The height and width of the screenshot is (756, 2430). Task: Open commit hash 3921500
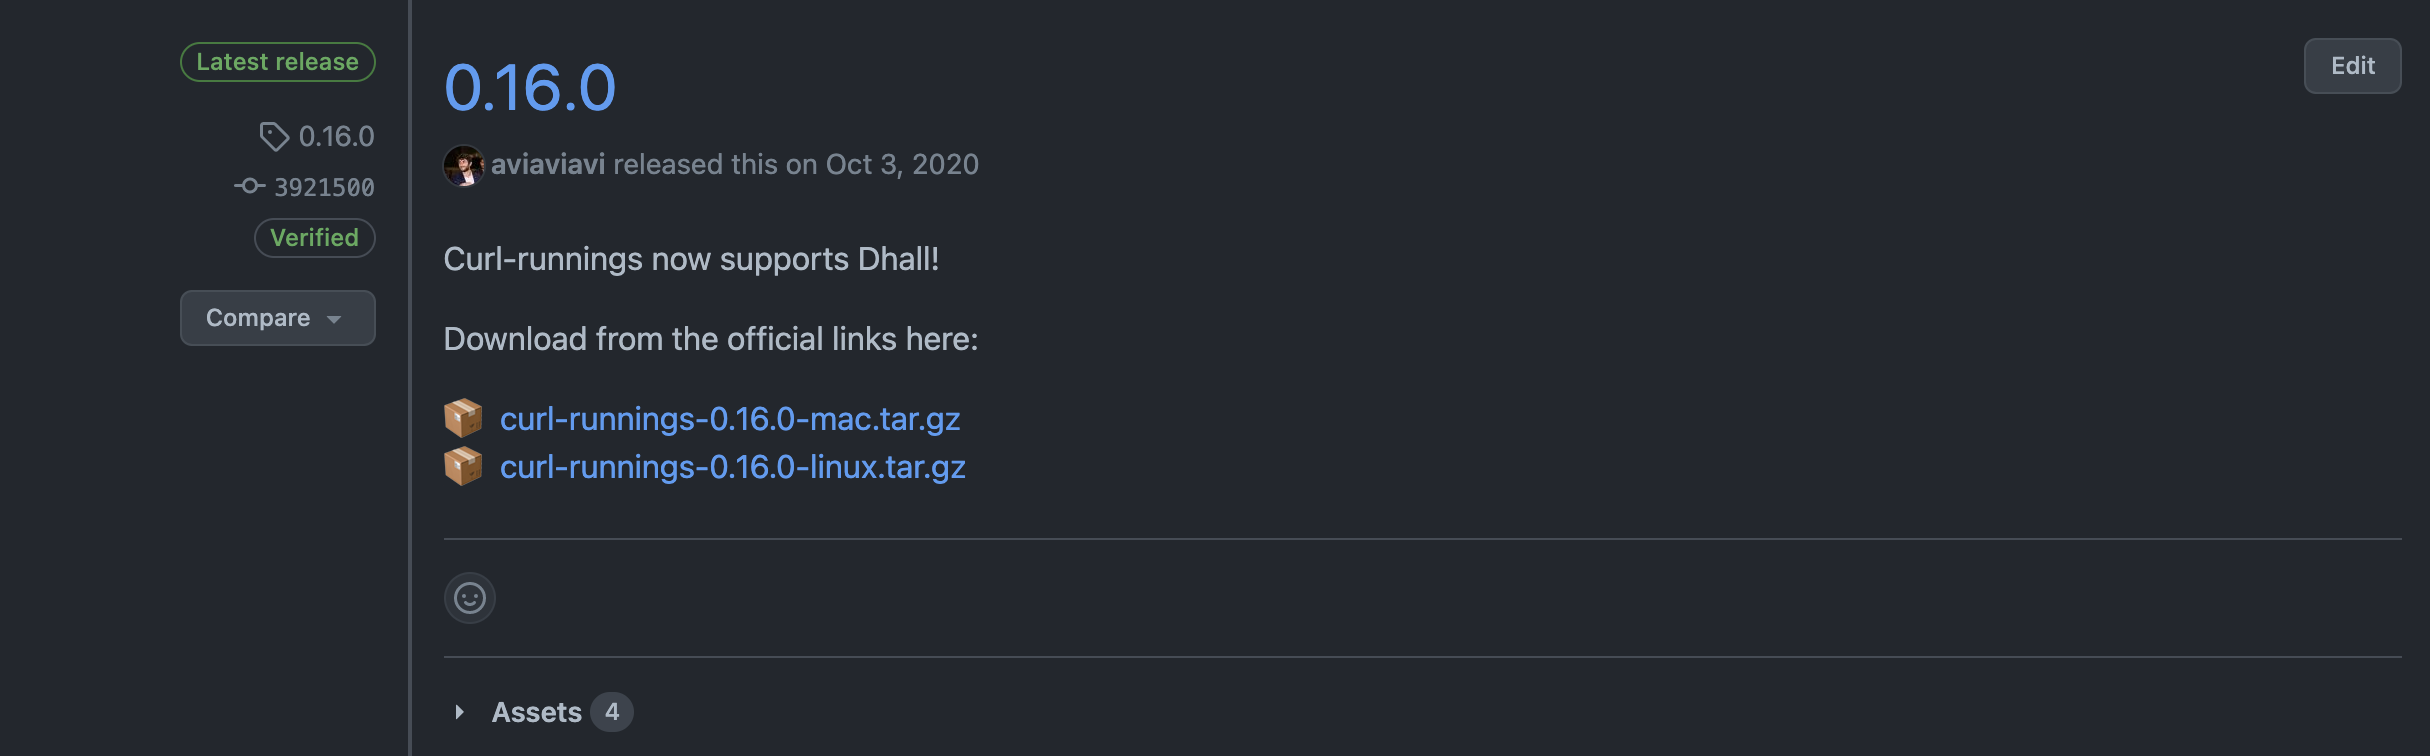(324, 187)
